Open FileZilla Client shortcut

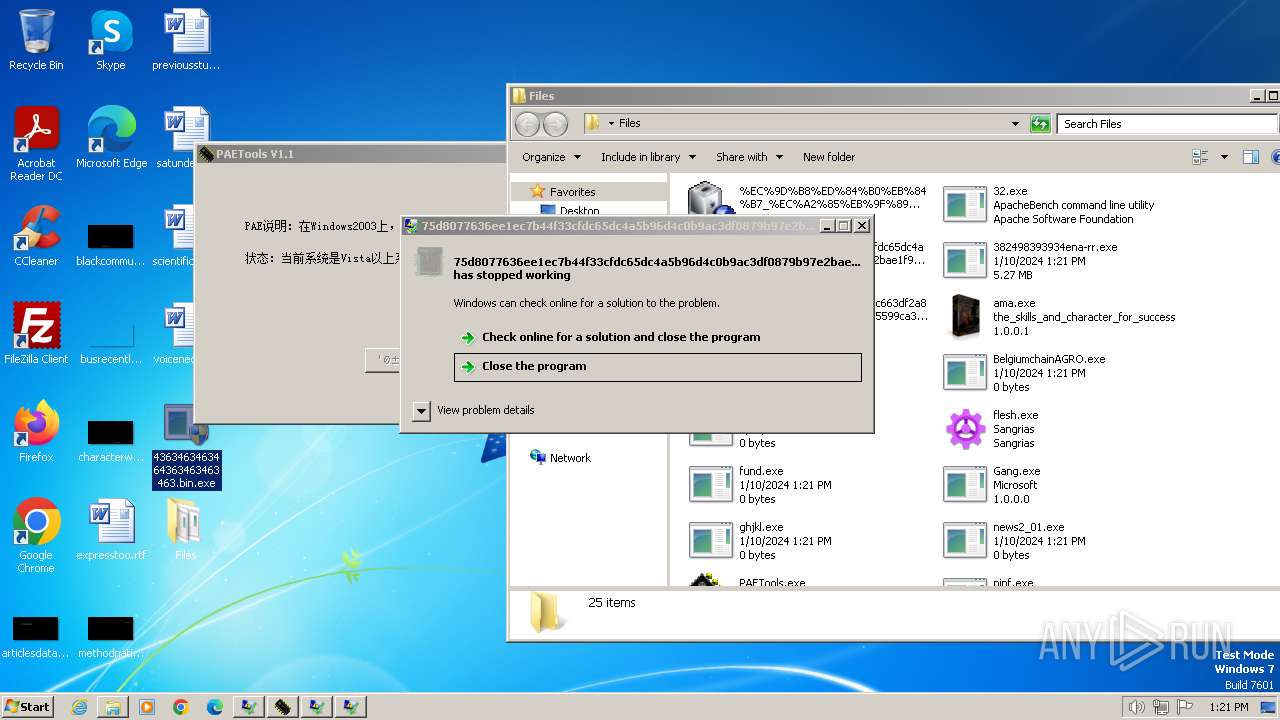pyautogui.click(x=36, y=334)
